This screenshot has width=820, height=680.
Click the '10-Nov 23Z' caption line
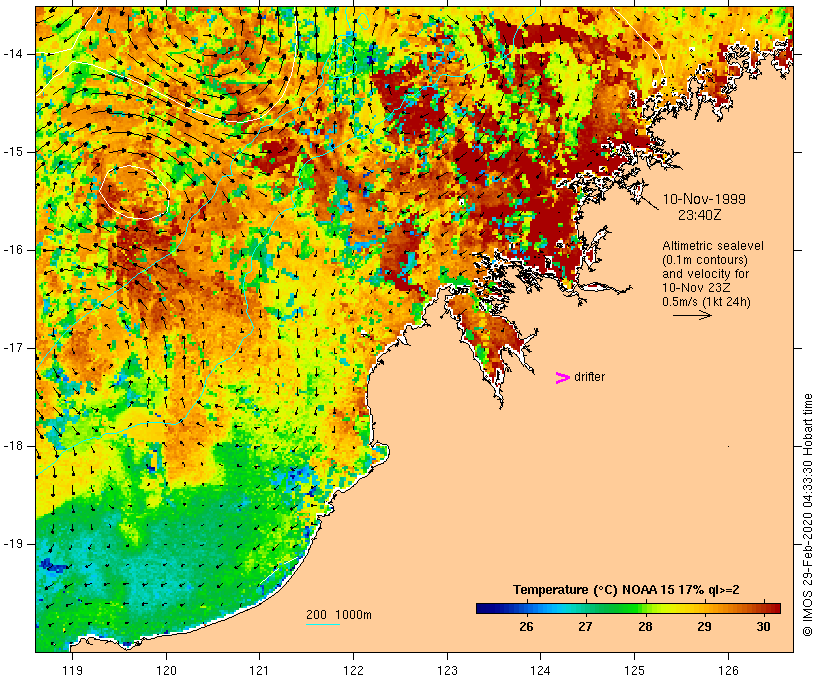click(x=696, y=288)
